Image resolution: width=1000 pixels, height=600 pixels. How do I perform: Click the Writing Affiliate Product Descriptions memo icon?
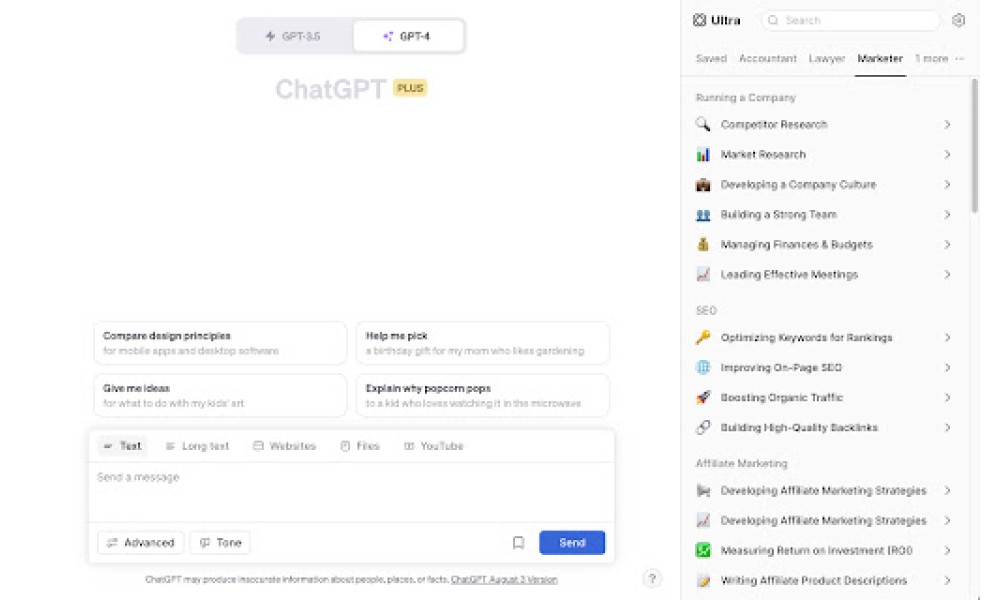point(703,580)
